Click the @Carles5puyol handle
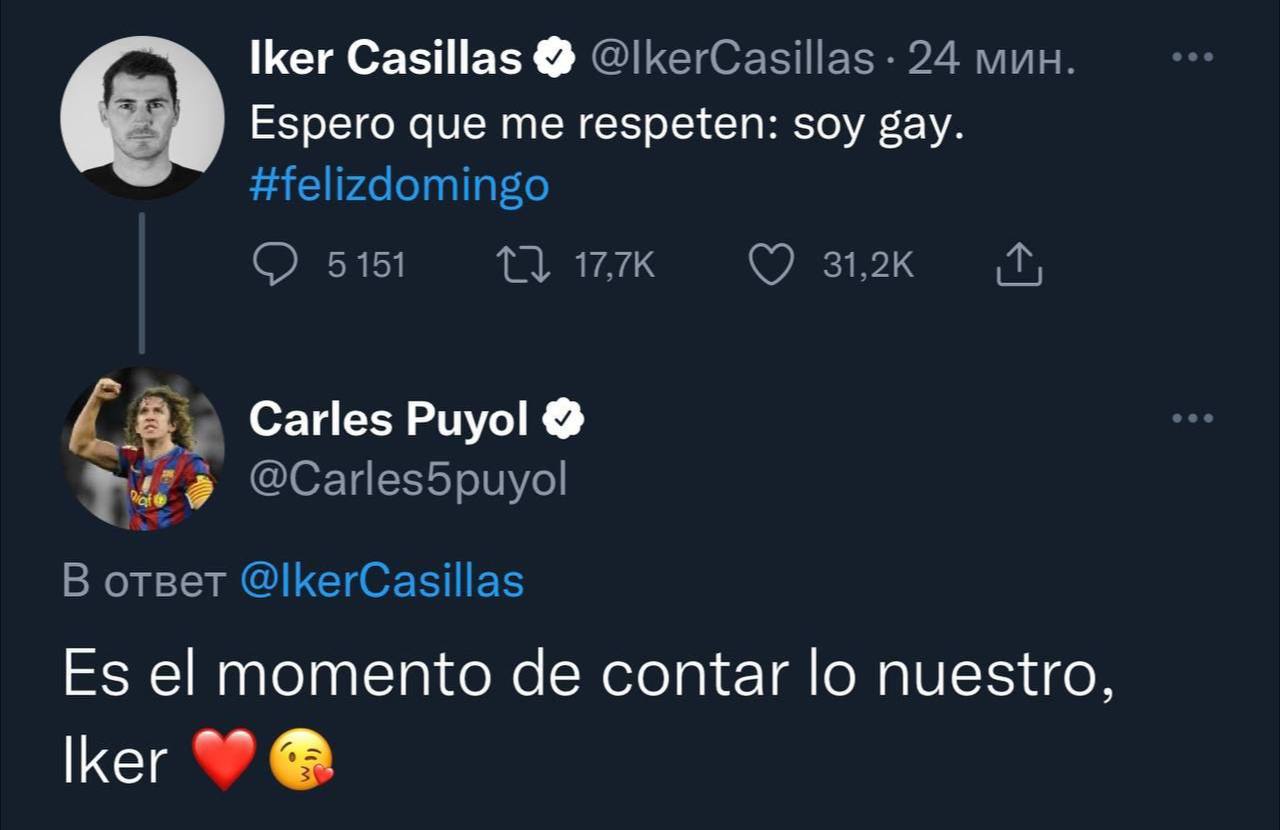The image size is (1280, 830). point(407,480)
